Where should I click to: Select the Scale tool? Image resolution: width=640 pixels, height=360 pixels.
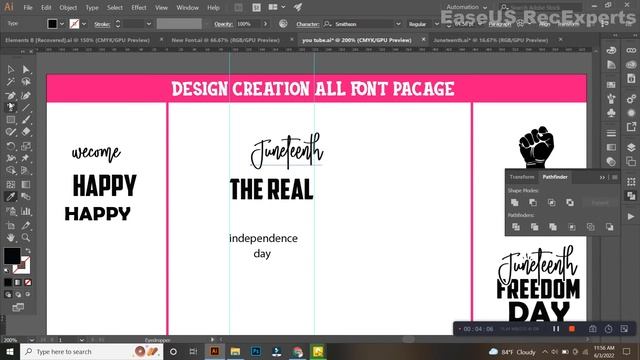26,146
